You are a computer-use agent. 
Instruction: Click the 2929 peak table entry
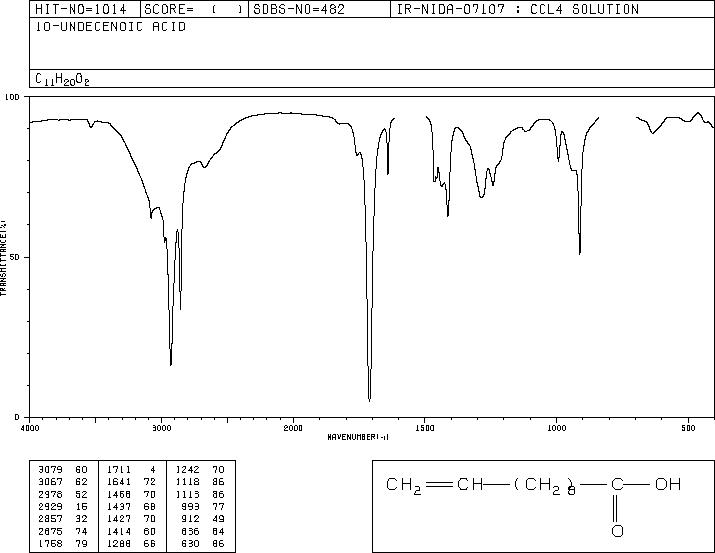(x=50, y=506)
